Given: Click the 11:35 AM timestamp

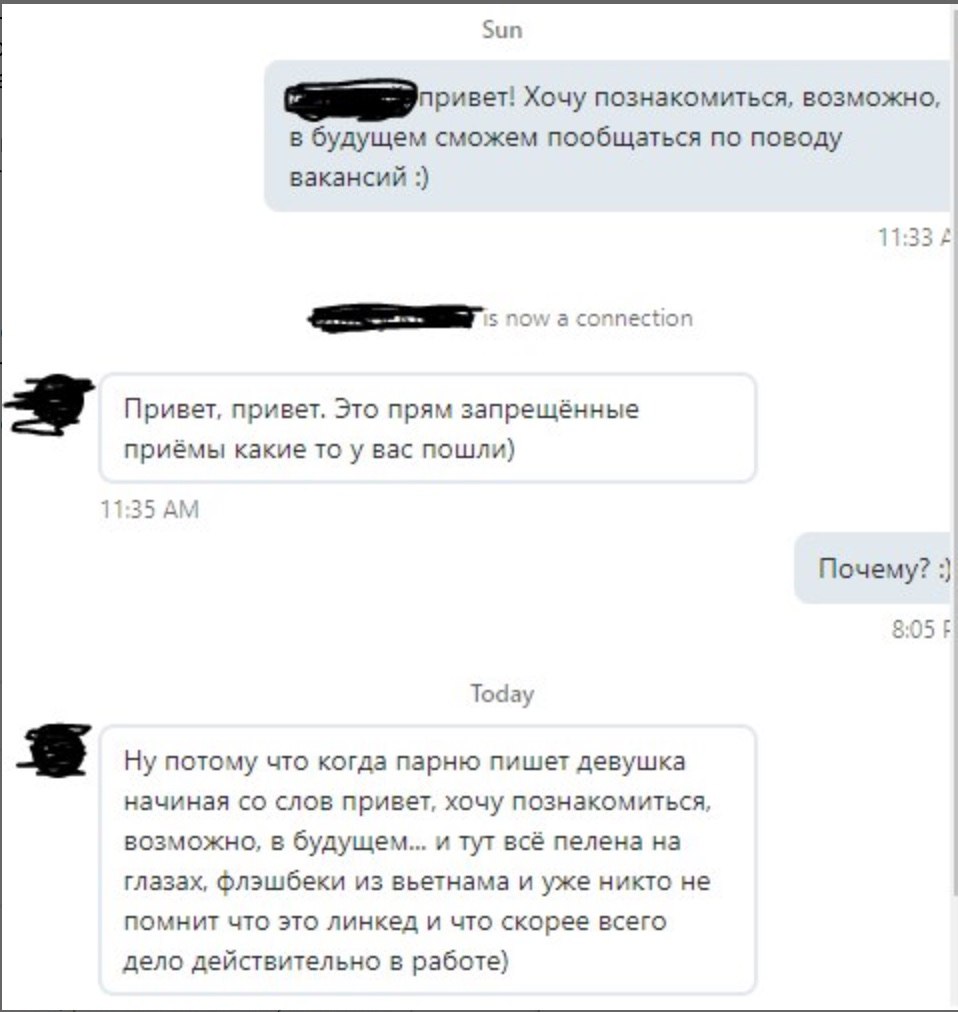Looking at the screenshot, I should click(150, 509).
